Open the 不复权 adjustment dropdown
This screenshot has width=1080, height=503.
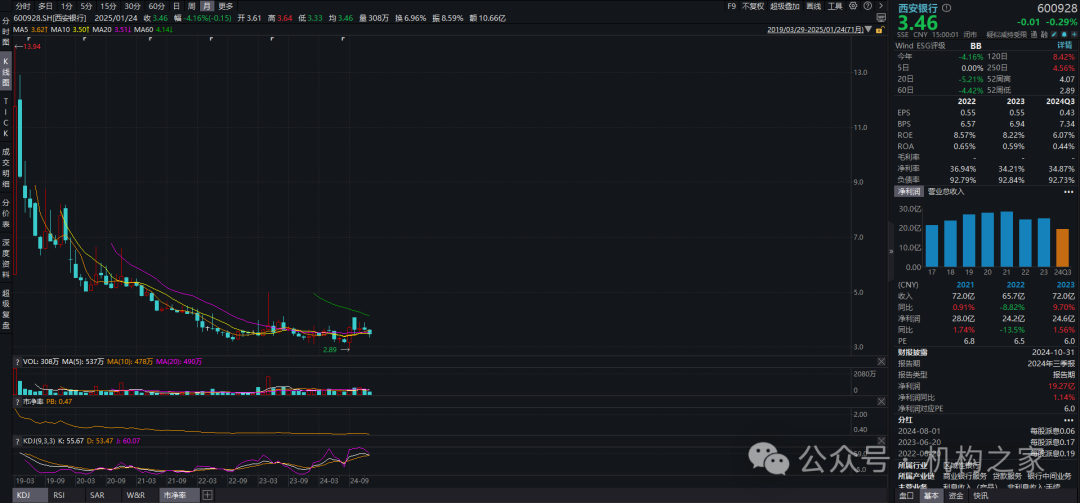pos(754,6)
